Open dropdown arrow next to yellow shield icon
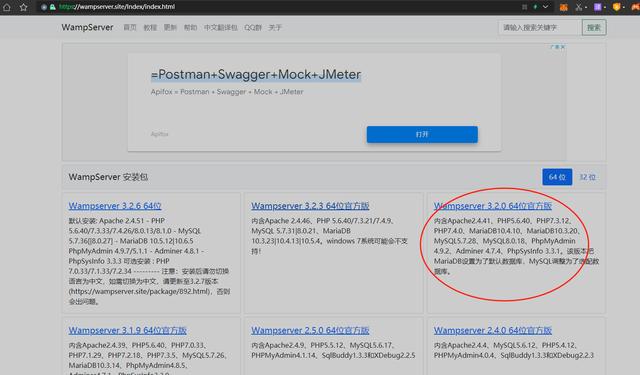This screenshot has width=640, height=375. (x=624, y=7)
